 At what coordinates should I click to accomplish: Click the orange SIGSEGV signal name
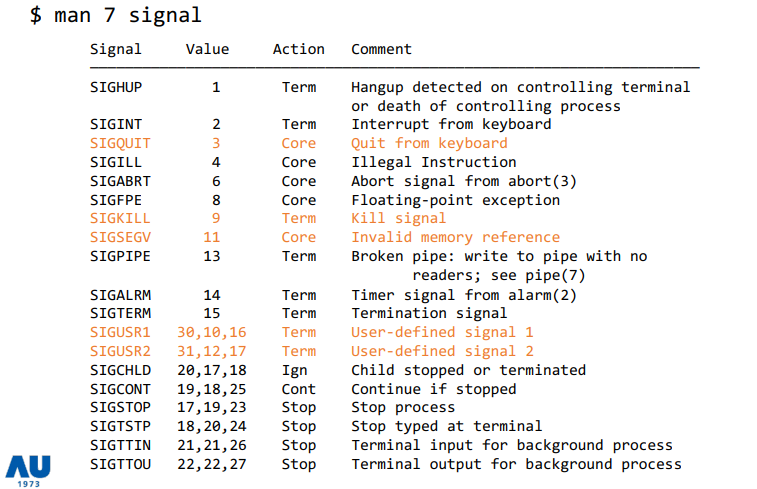click(x=120, y=237)
